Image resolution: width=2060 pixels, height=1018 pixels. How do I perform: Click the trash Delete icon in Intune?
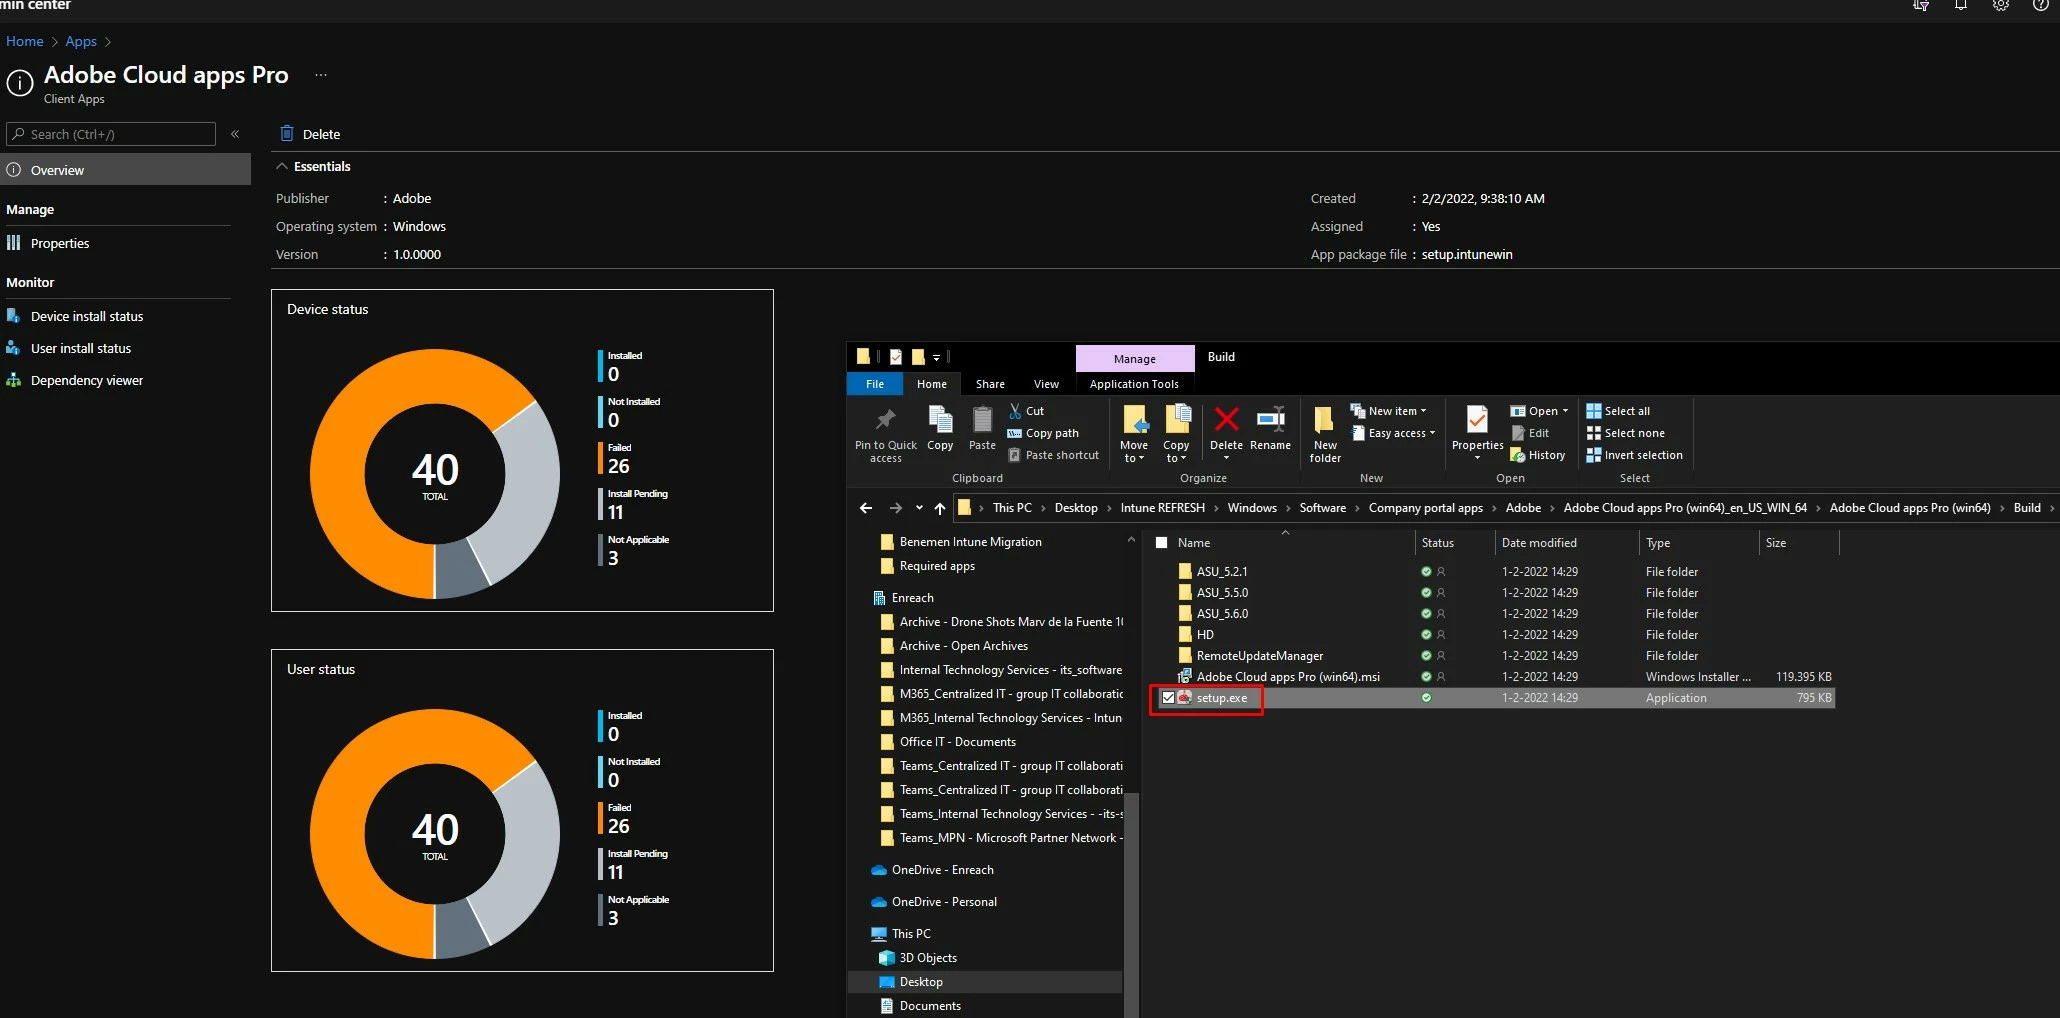click(x=287, y=133)
